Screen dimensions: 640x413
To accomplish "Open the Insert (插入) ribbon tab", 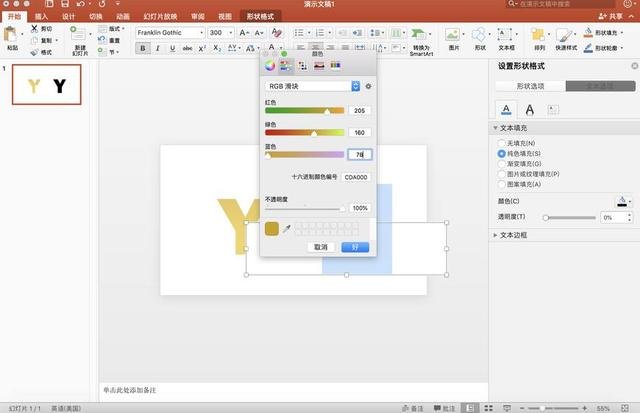I will click(41, 16).
